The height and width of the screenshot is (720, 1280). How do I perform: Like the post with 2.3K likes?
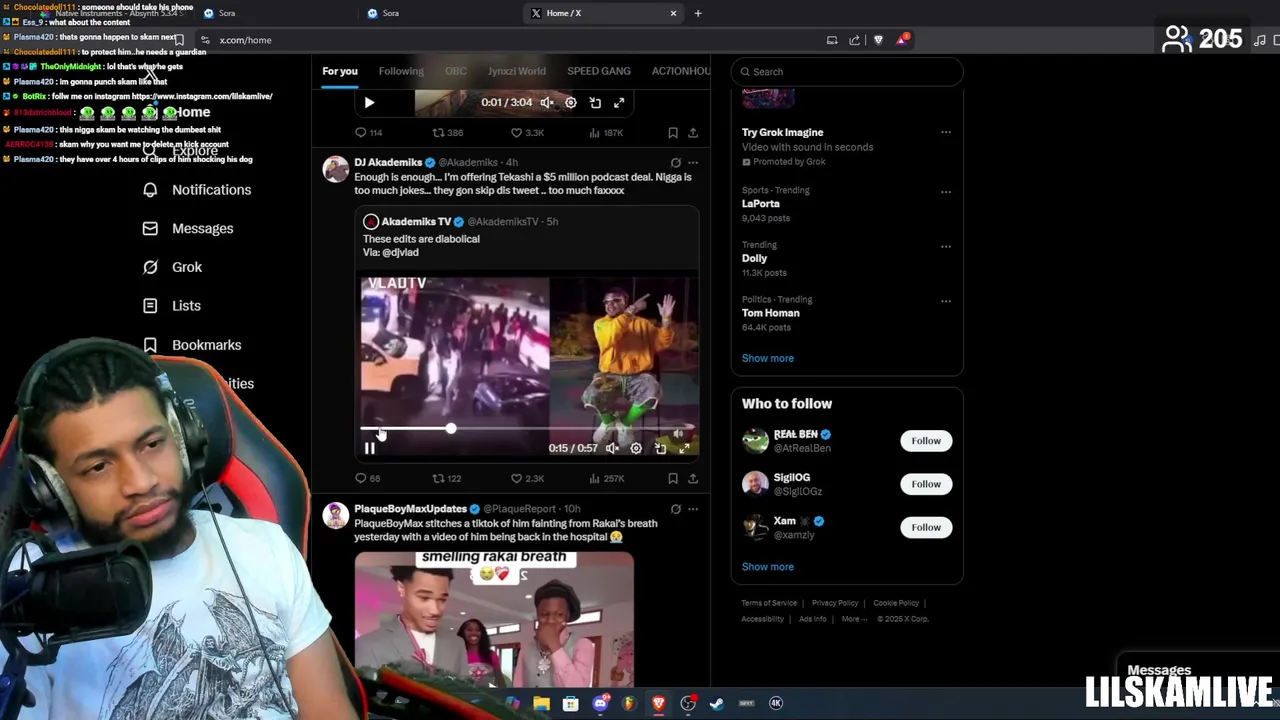527,479
